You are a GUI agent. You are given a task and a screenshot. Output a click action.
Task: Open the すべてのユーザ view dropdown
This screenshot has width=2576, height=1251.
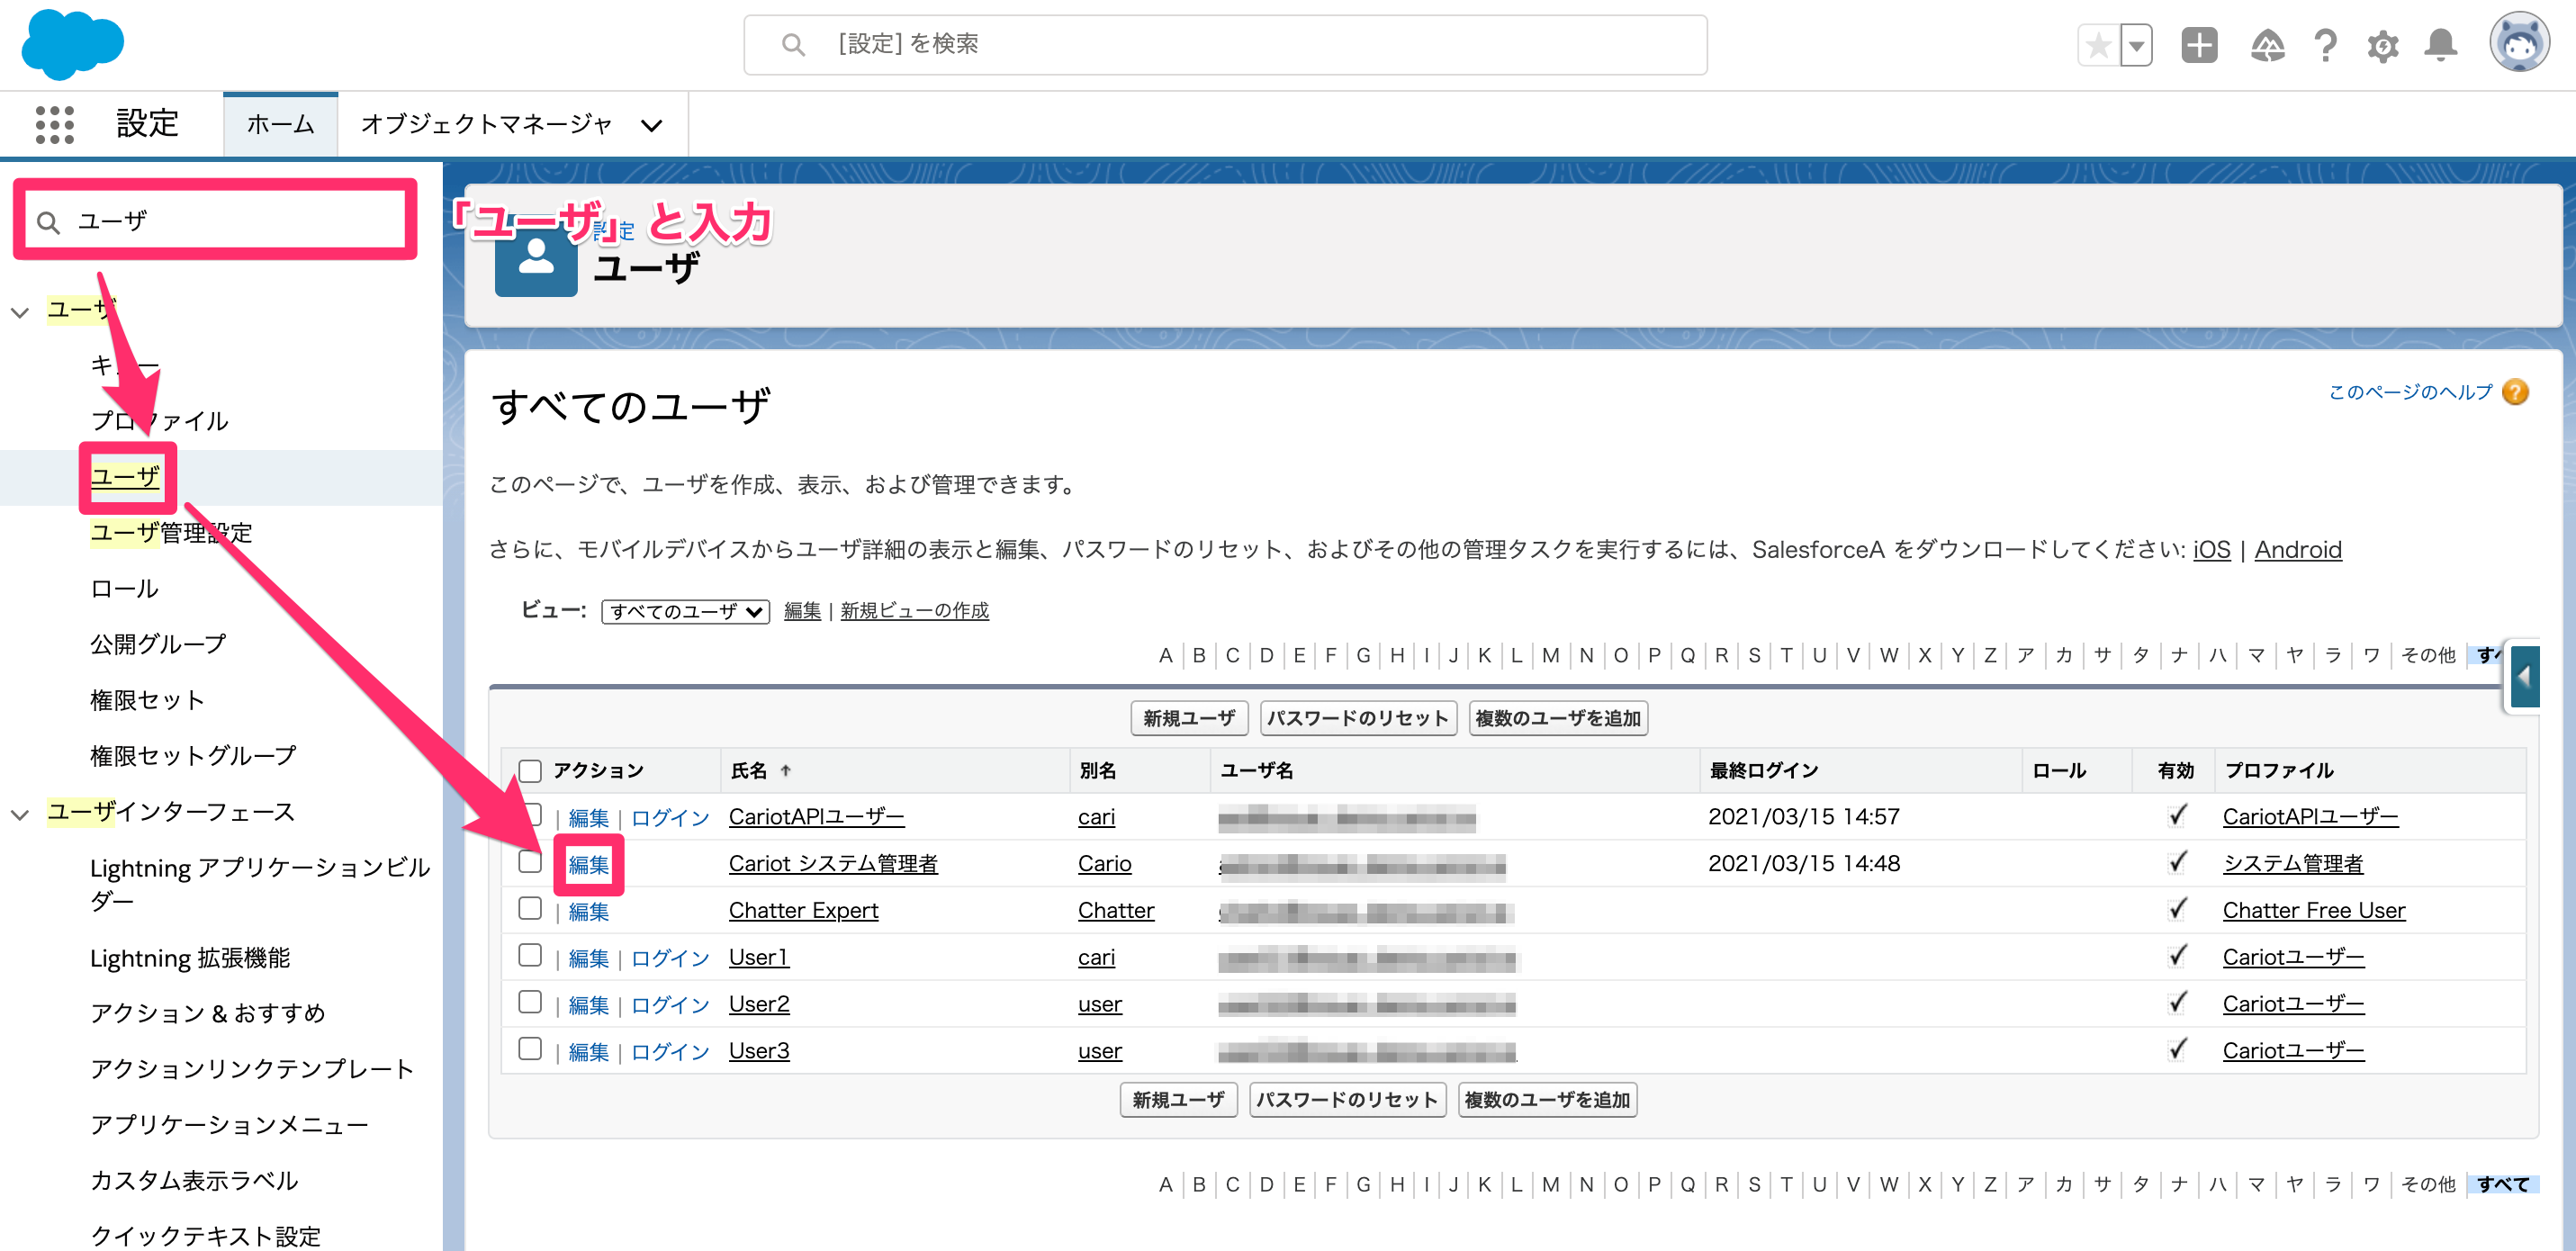point(685,611)
